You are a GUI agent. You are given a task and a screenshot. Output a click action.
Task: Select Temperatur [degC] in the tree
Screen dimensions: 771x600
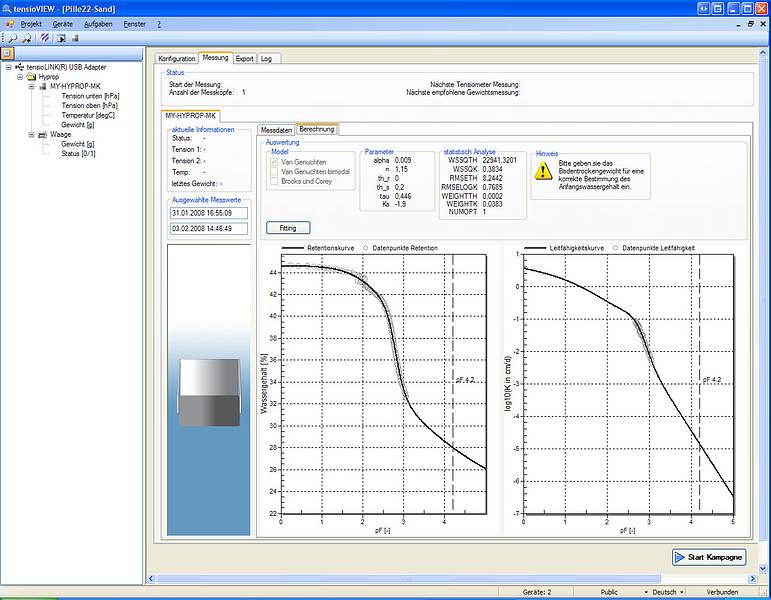click(x=88, y=115)
